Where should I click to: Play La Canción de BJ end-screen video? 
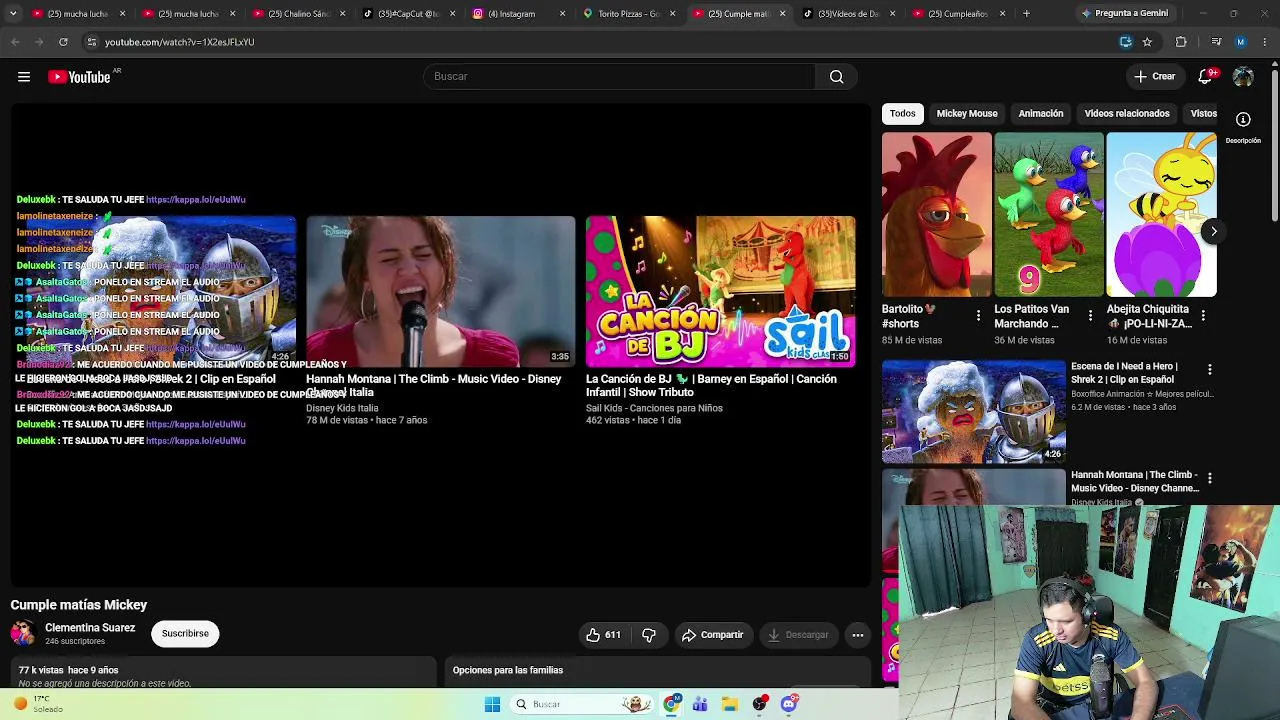tap(720, 292)
